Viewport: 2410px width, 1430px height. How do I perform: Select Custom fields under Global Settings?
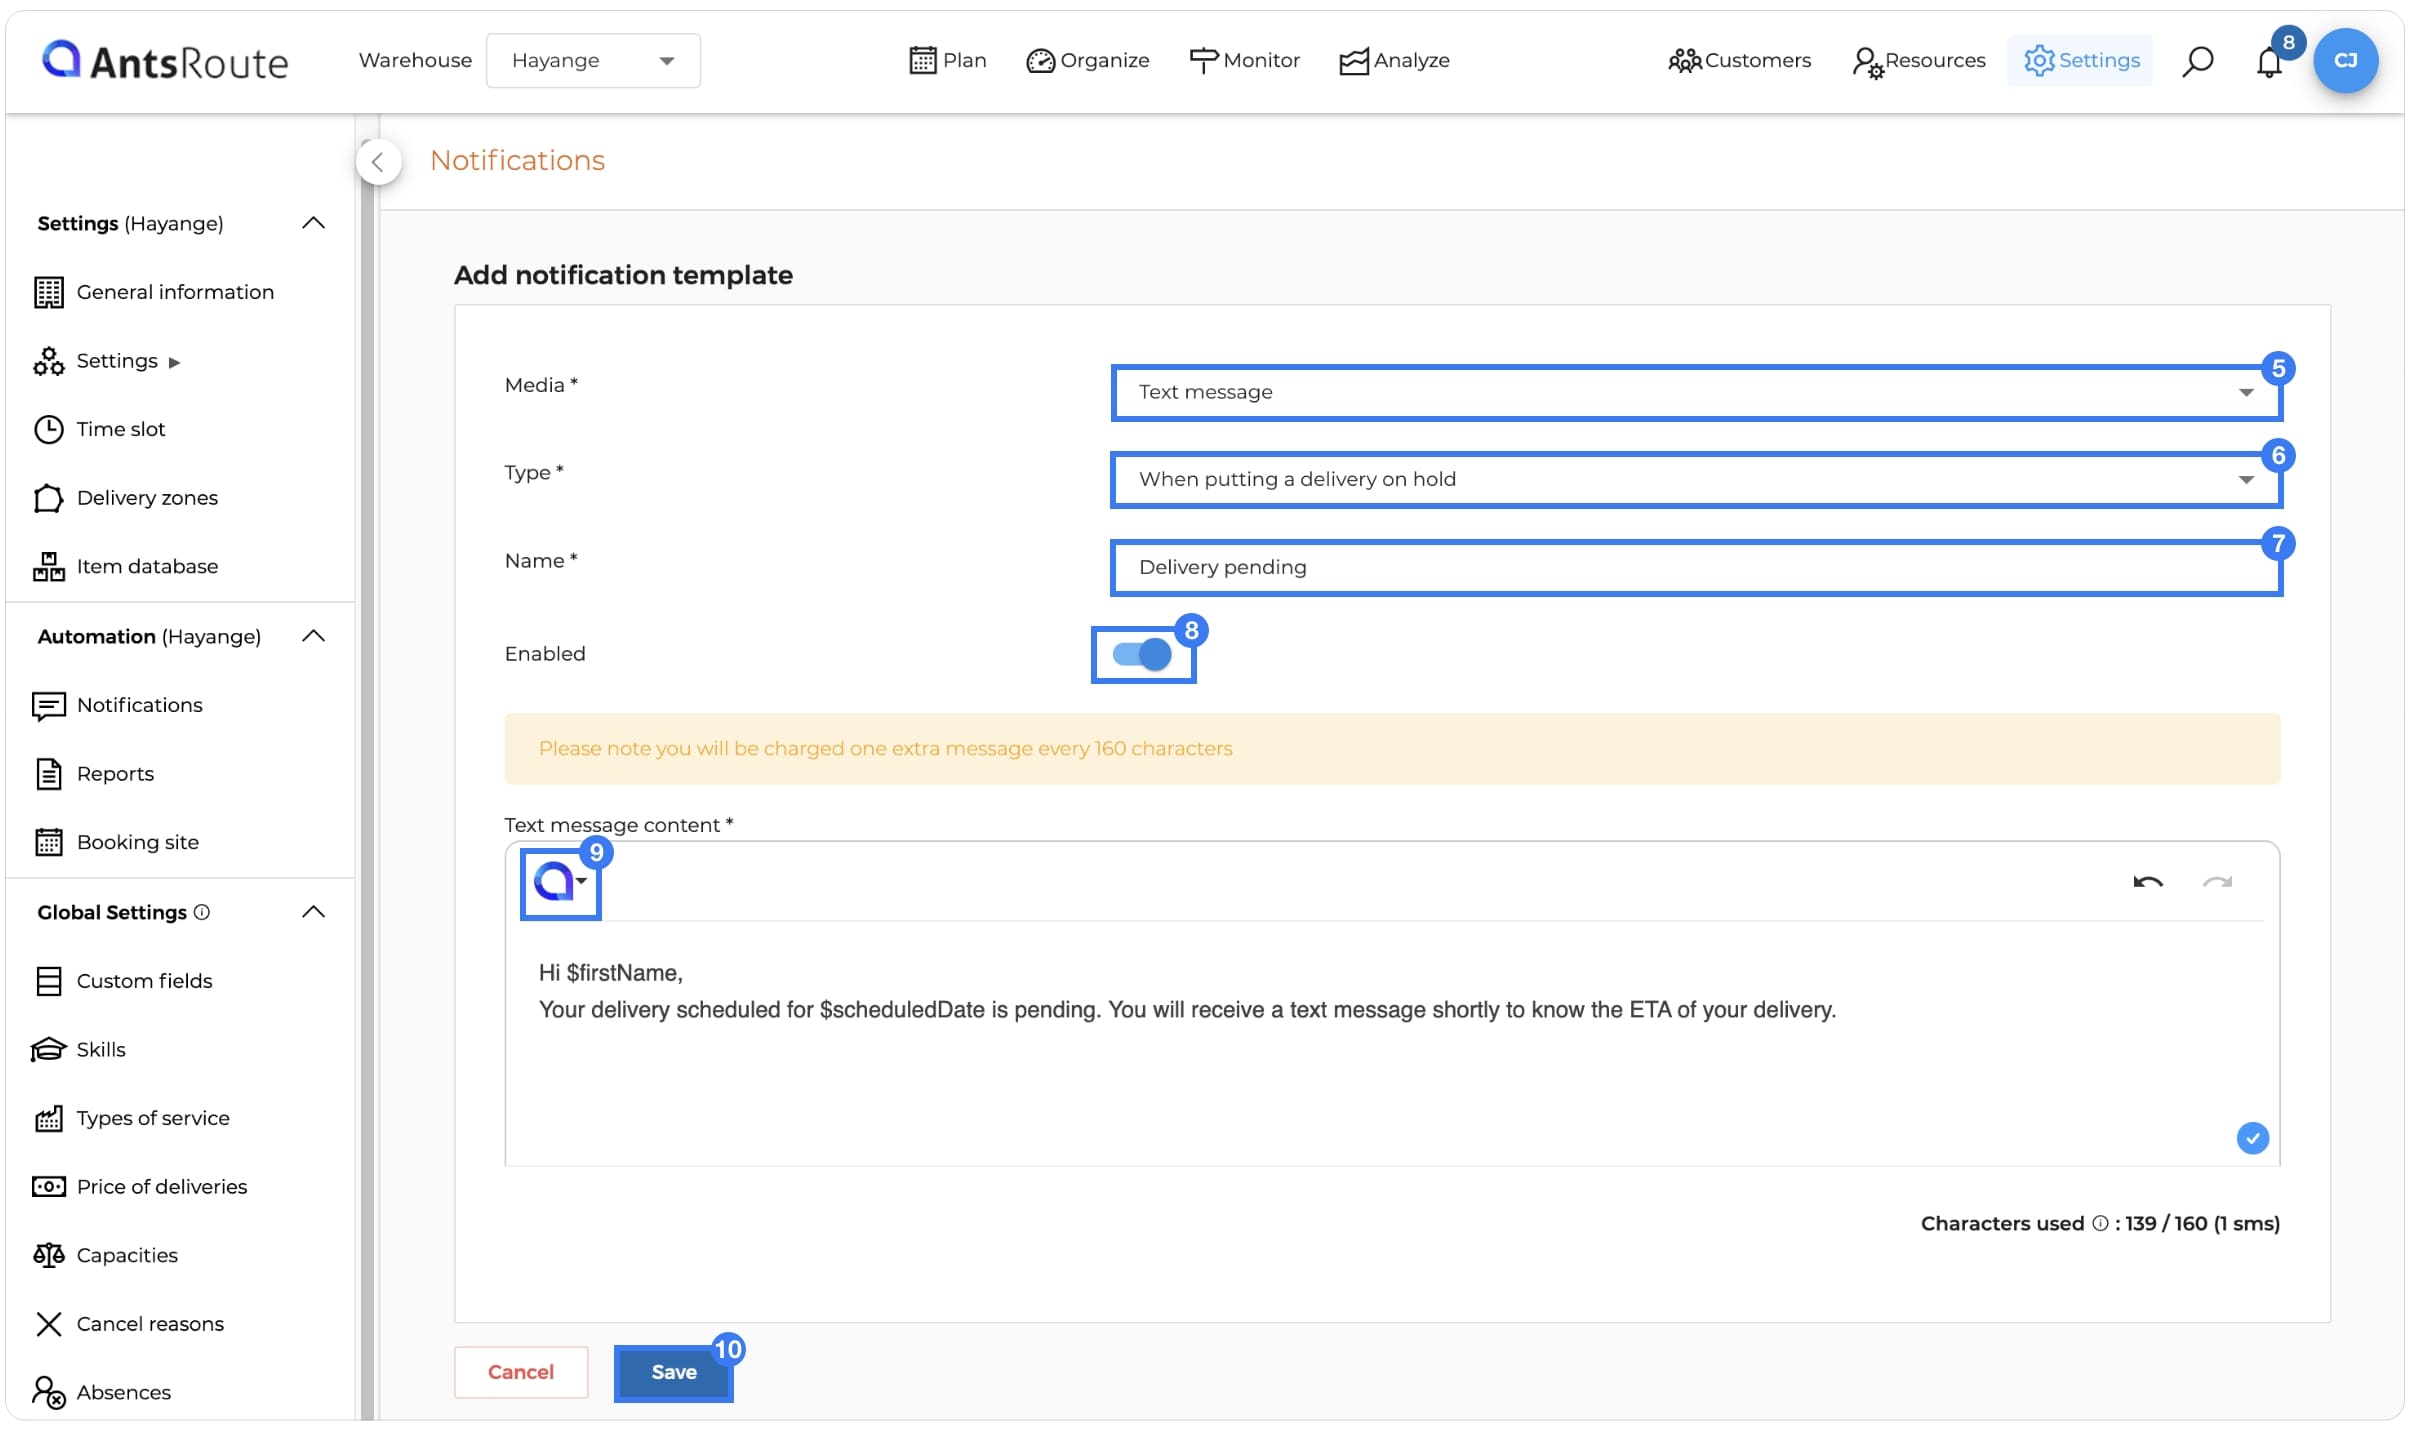144,980
